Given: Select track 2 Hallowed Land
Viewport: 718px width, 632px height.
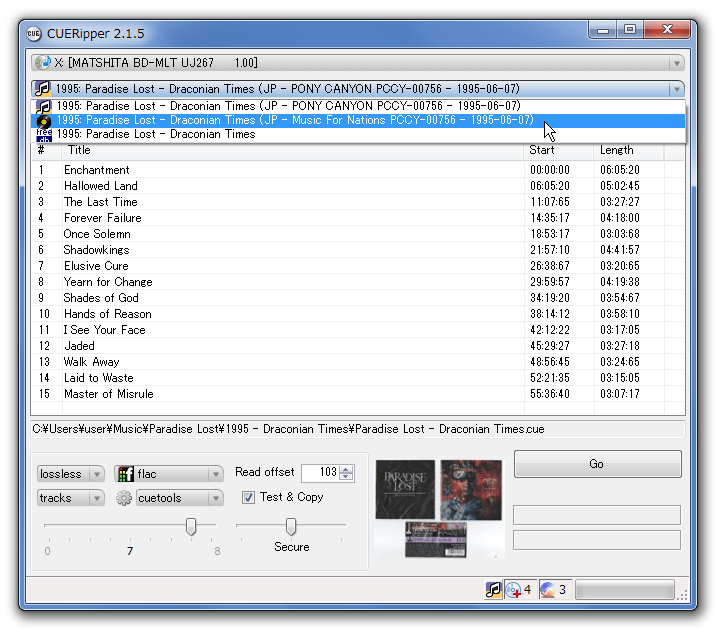Looking at the screenshot, I should 358,186.
